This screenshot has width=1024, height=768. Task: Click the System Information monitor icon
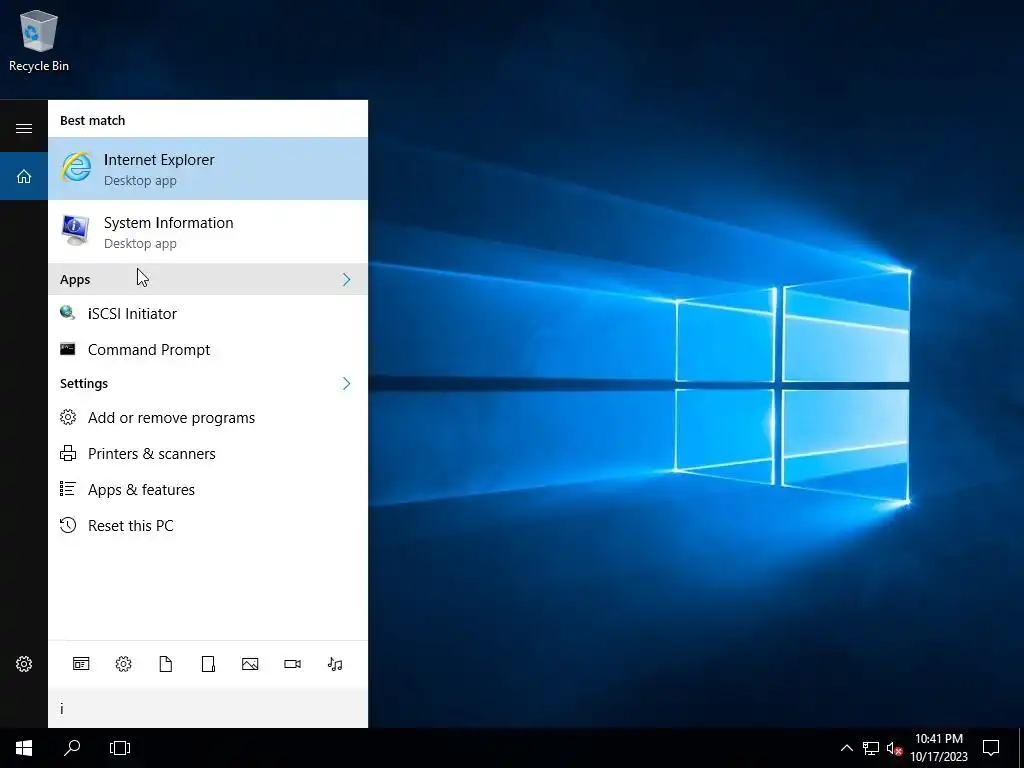coord(75,230)
